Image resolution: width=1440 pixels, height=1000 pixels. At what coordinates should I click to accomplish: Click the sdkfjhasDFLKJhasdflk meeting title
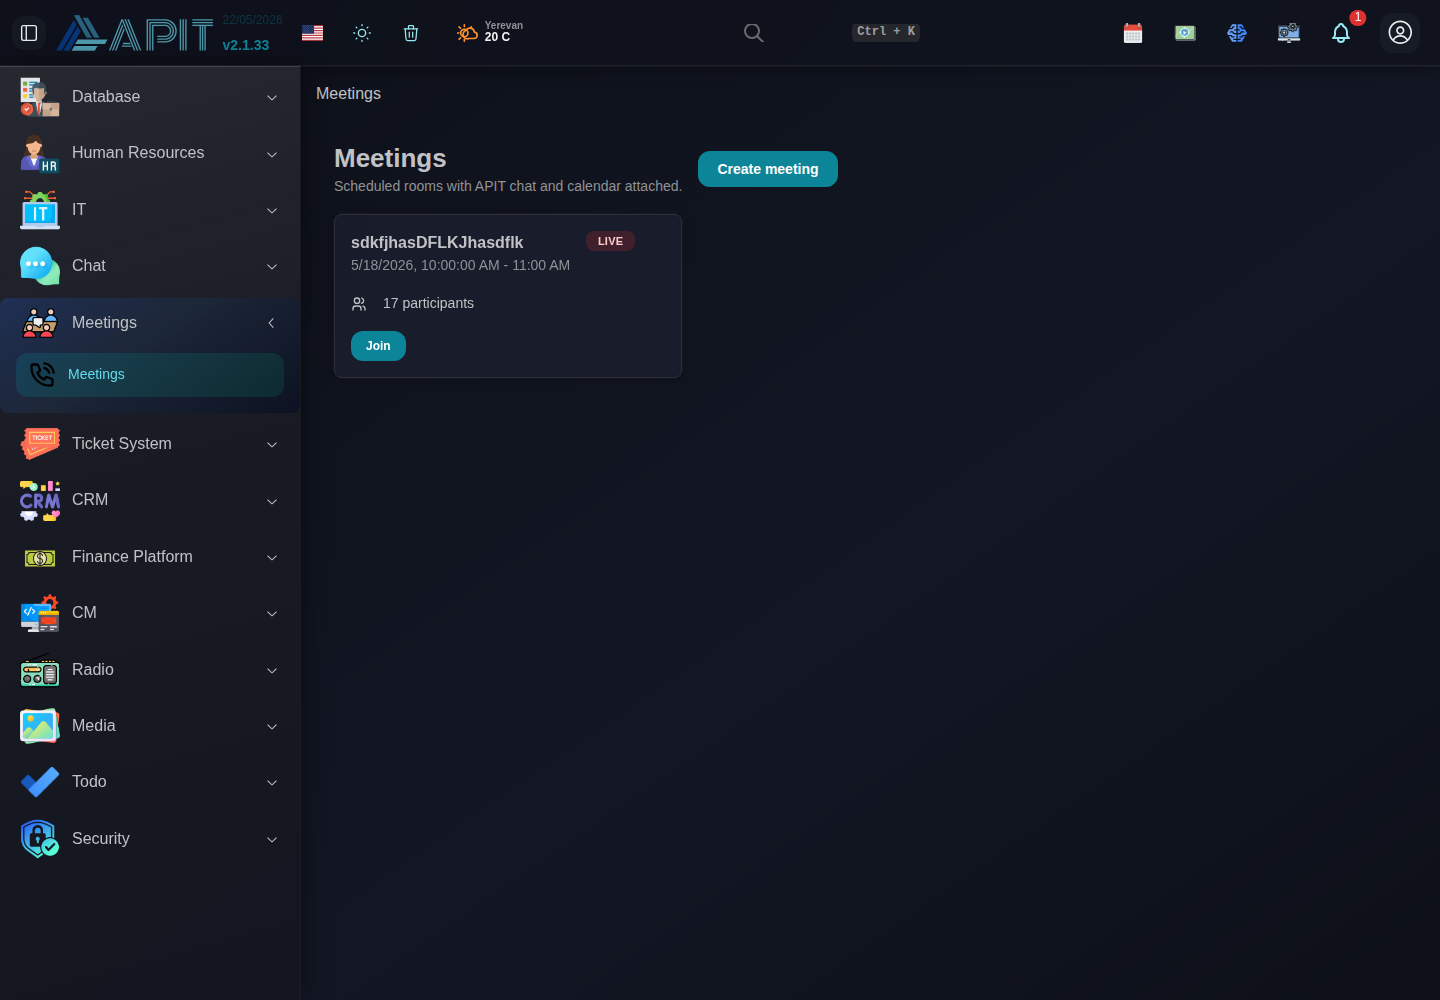[437, 243]
